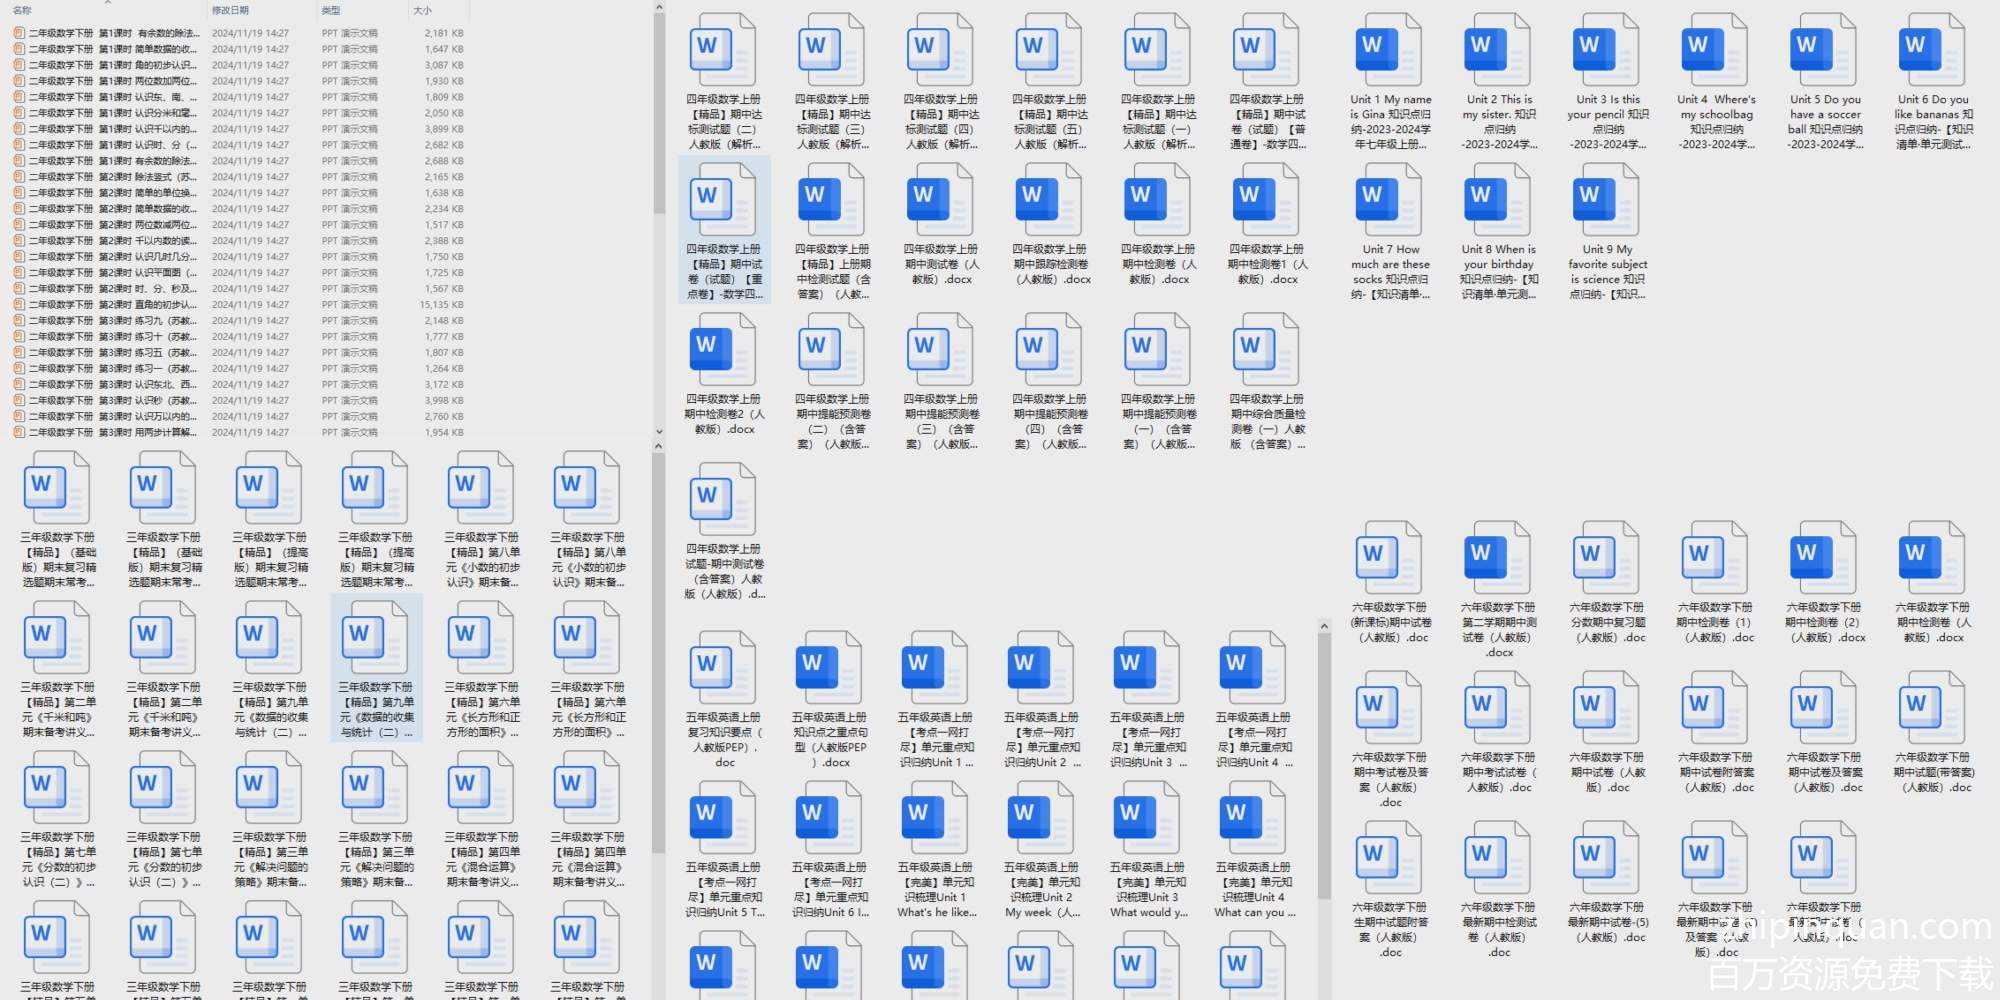Select 五年级英语上册 复习知识要点 doc file

pyautogui.click(x=724, y=700)
